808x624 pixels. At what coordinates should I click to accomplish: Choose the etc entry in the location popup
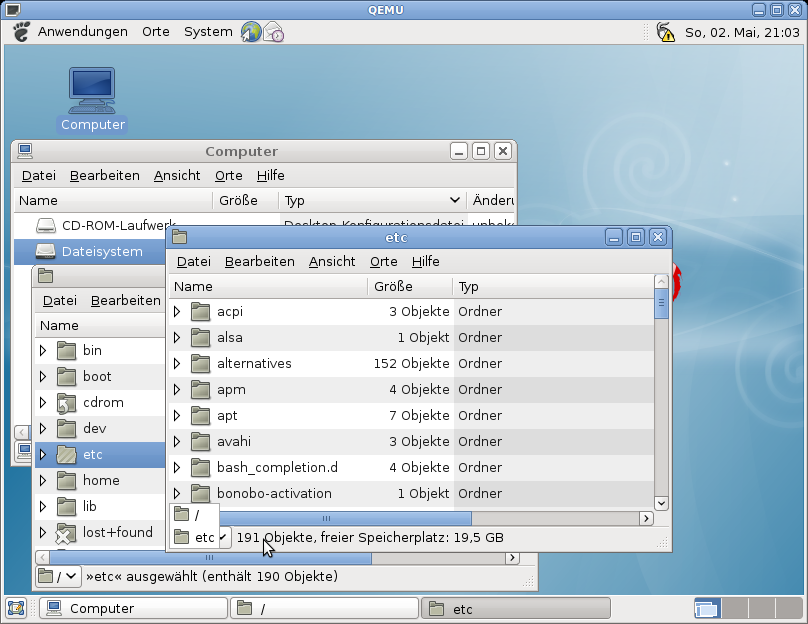(x=194, y=537)
